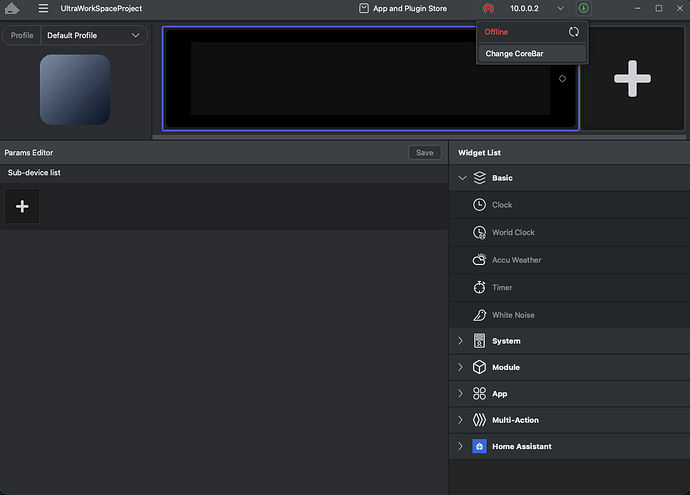The height and width of the screenshot is (495, 690).
Task: Click the App category icon
Action: (479, 393)
